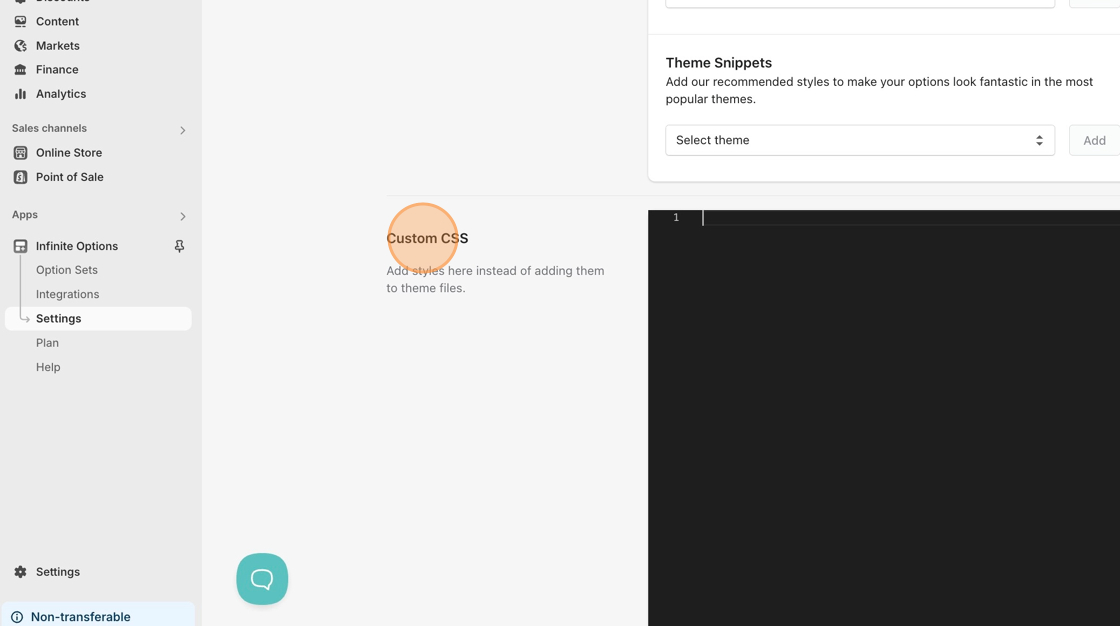Click the Add theme snippet button
This screenshot has width=1120, height=626.
pos(1094,140)
